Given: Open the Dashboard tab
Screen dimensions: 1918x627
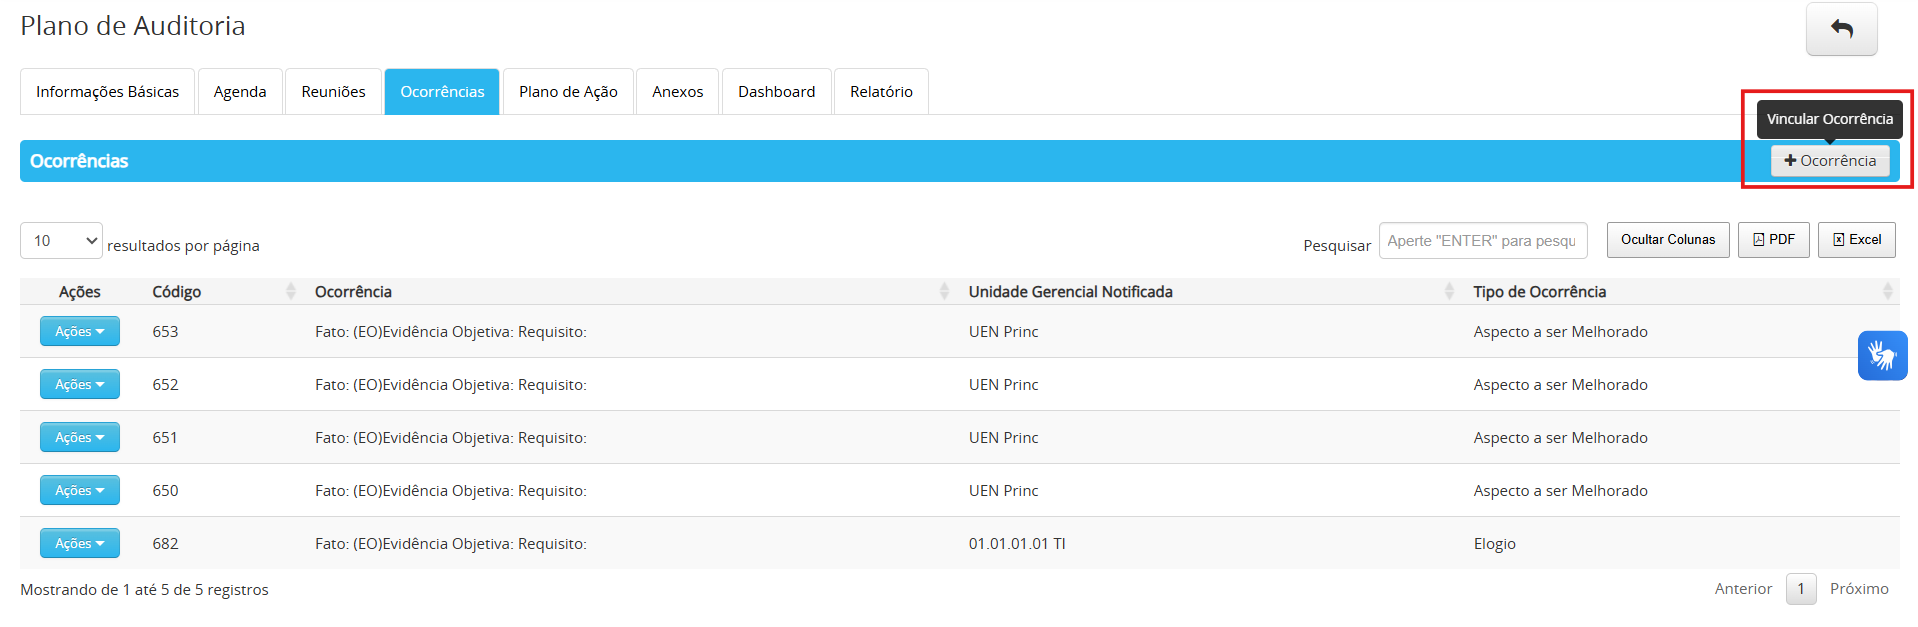Looking at the screenshot, I should click(776, 92).
